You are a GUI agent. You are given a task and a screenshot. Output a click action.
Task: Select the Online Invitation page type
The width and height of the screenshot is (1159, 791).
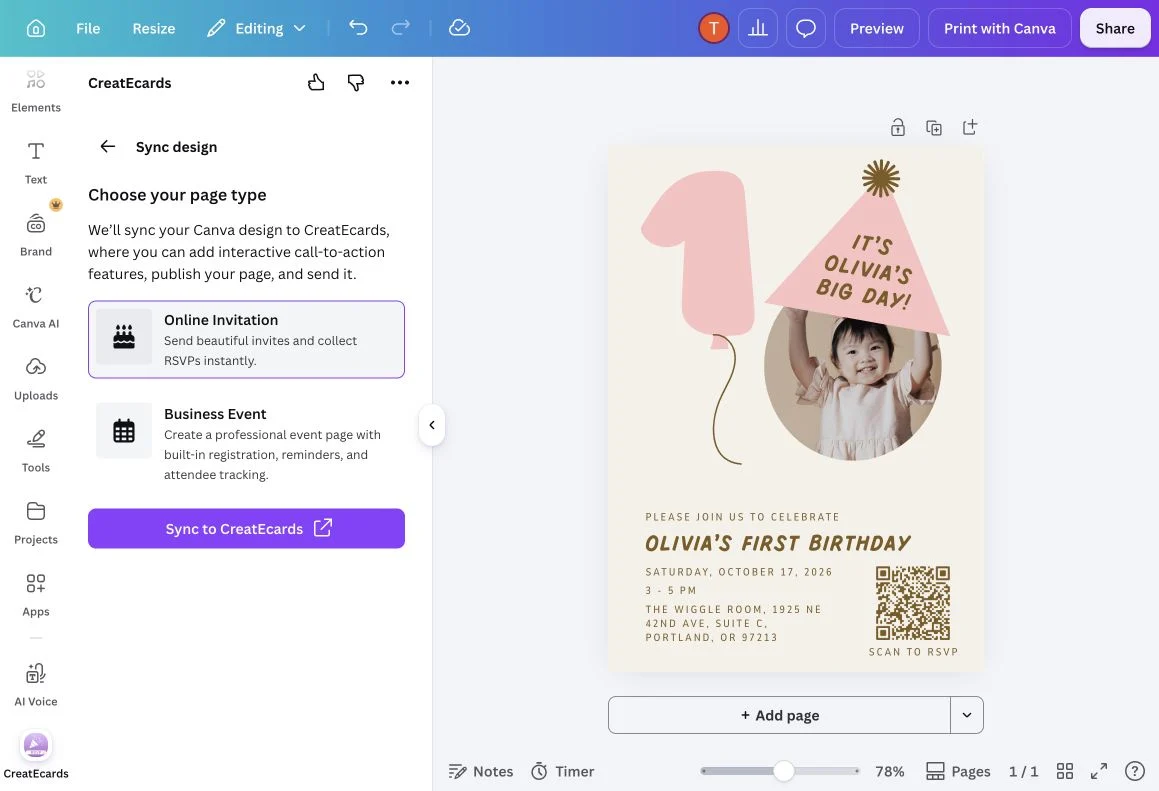point(246,339)
